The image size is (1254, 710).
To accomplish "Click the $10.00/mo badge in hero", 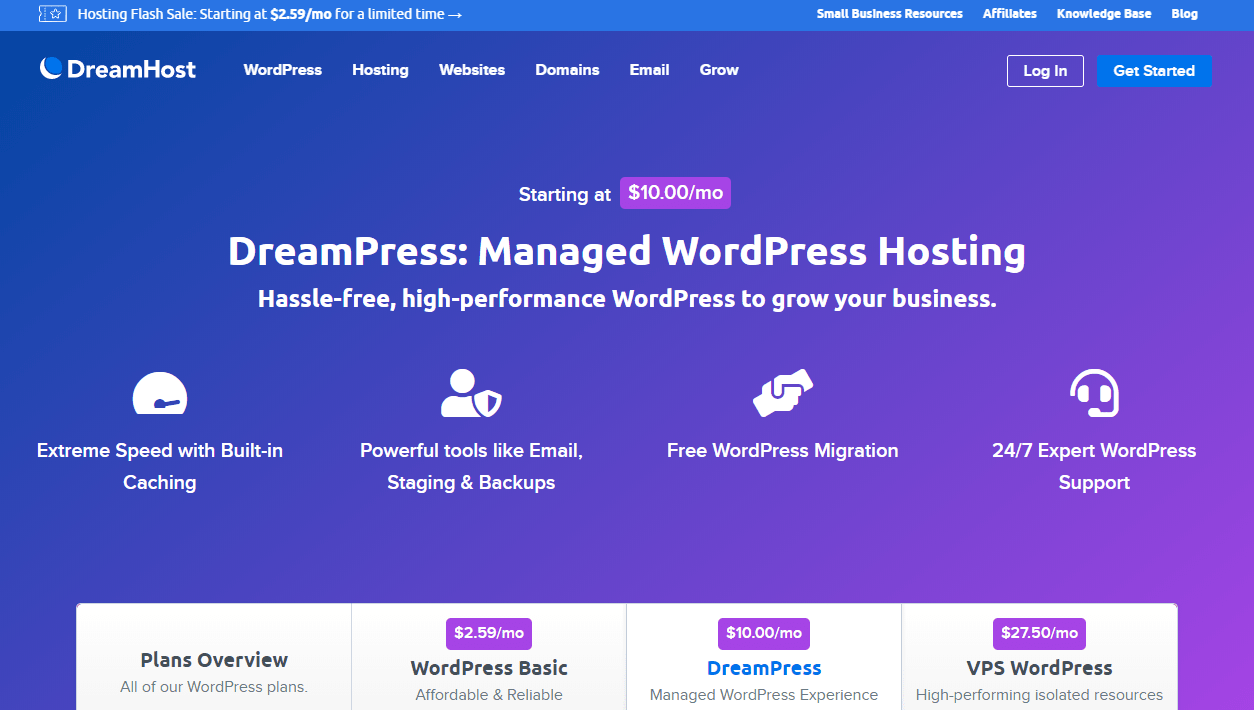I will pos(675,193).
